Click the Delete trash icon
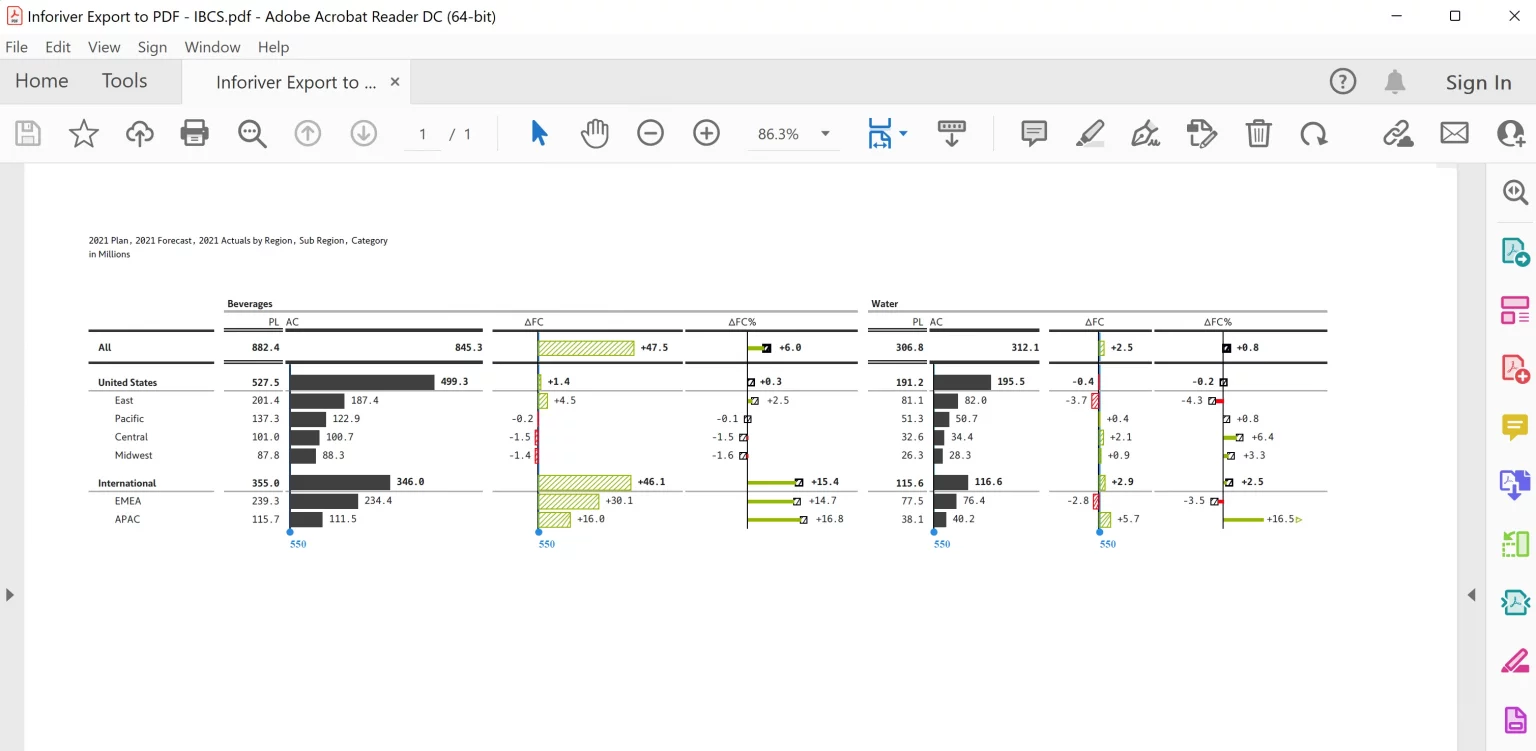Screen dimensions: 1536x751 pos(1258,133)
